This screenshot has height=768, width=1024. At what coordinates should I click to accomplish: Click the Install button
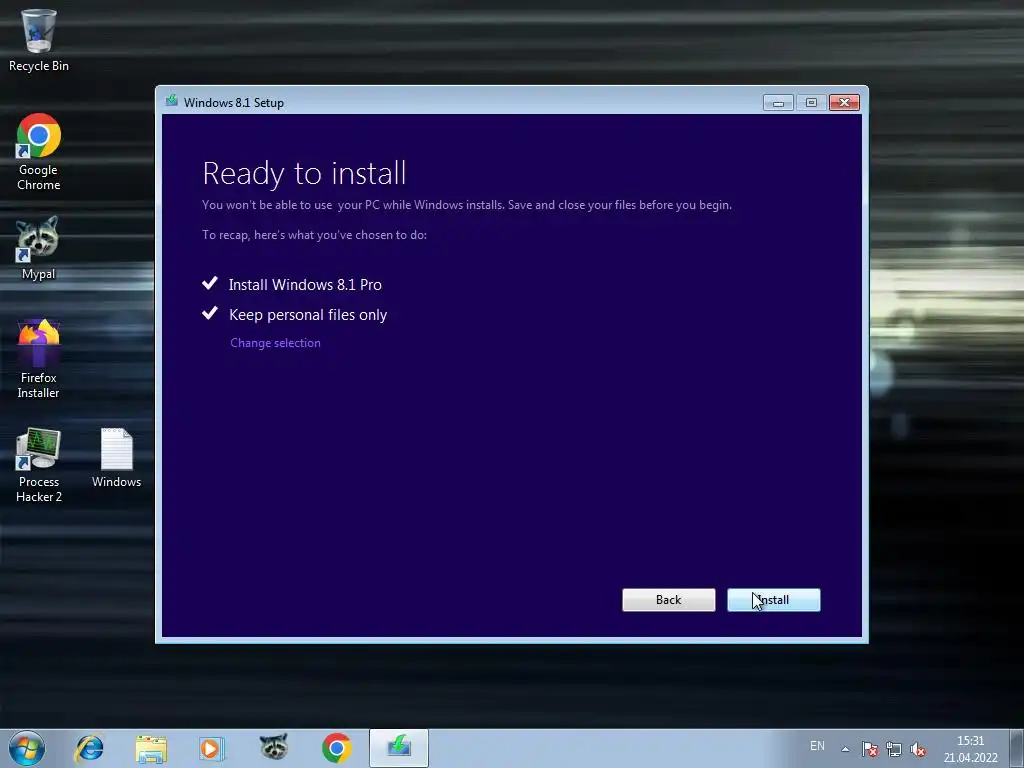click(x=774, y=600)
